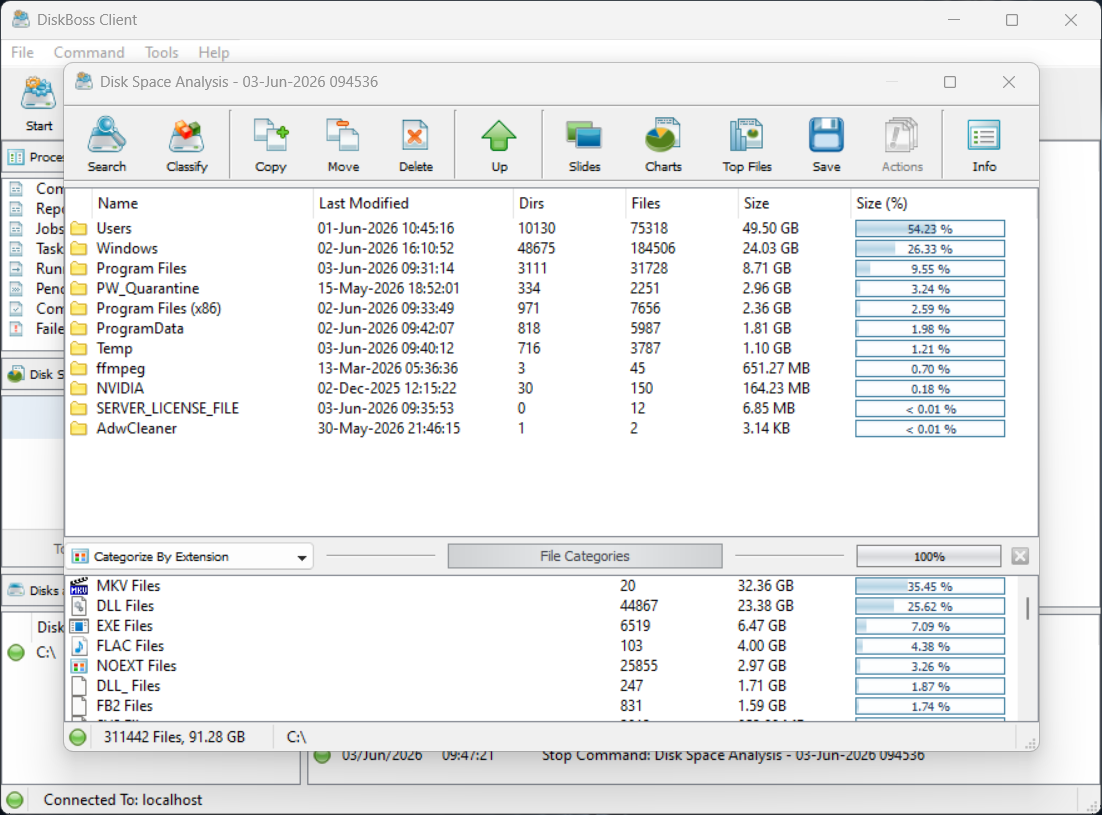Image resolution: width=1102 pixels, height=815 pixels.
Task: Select the Copy files icon
Action: tap(271, 144)
